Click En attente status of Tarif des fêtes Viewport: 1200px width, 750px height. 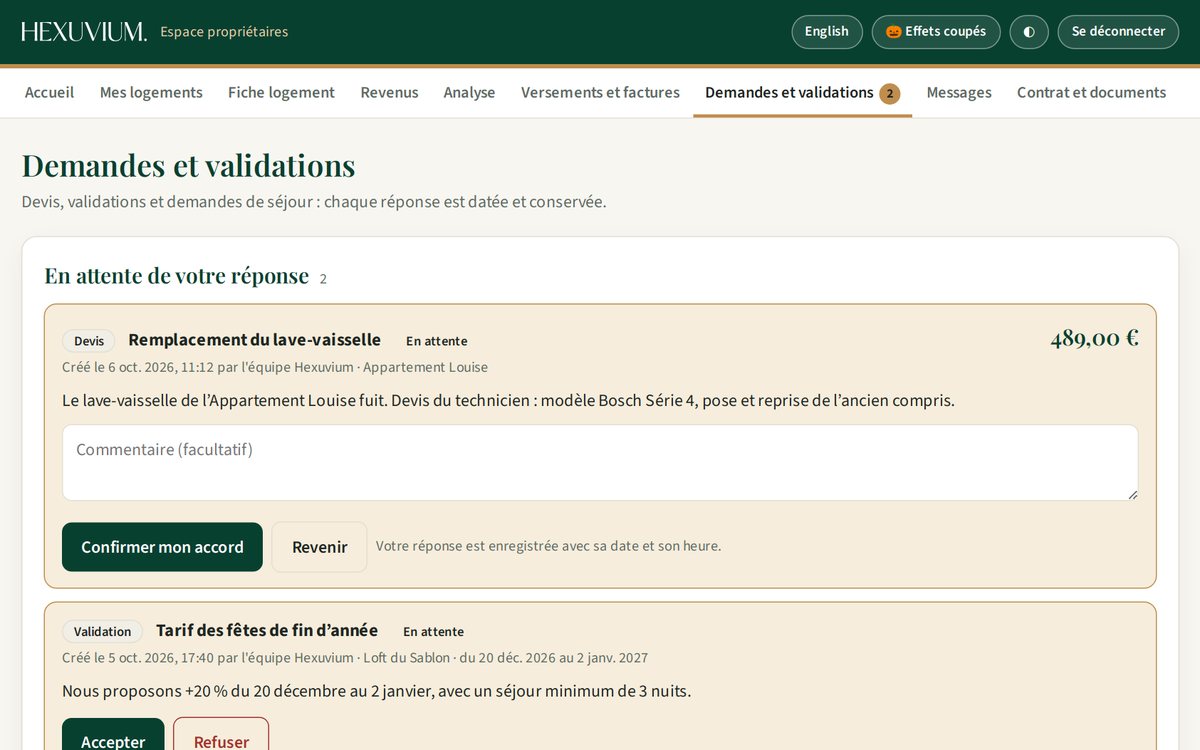pos(433,632)
